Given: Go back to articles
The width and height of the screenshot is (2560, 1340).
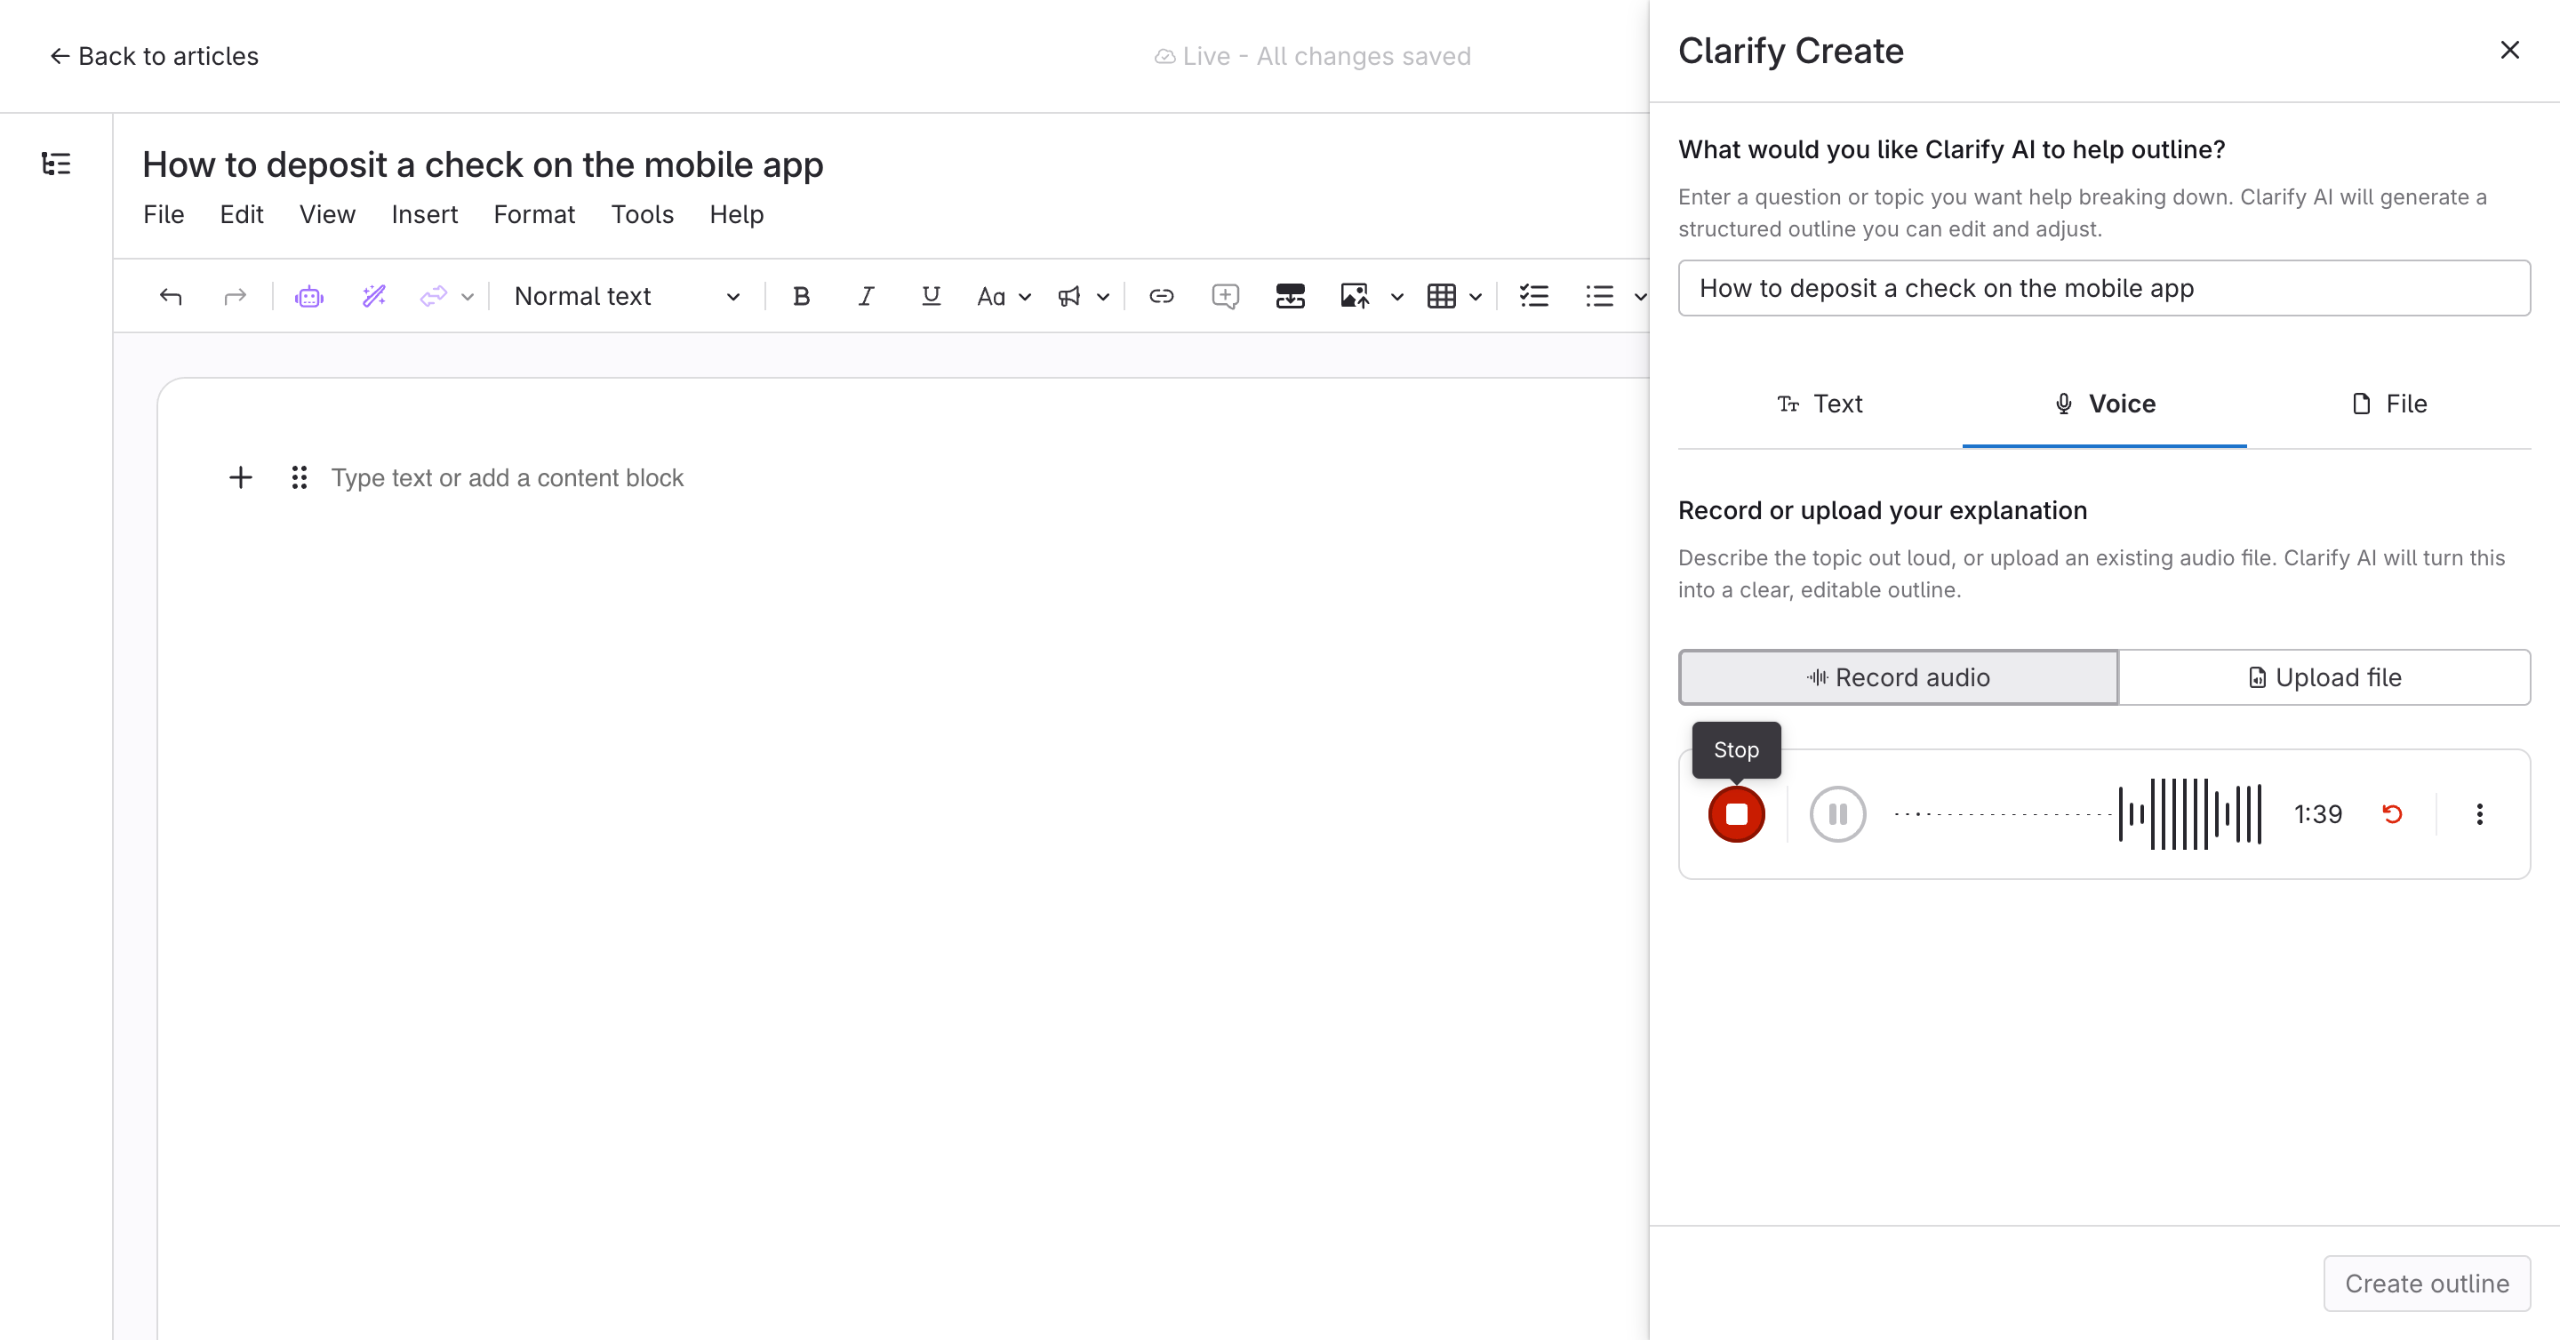Looking at the screenshot, I should pyautogui.click(x=155, y=56).
